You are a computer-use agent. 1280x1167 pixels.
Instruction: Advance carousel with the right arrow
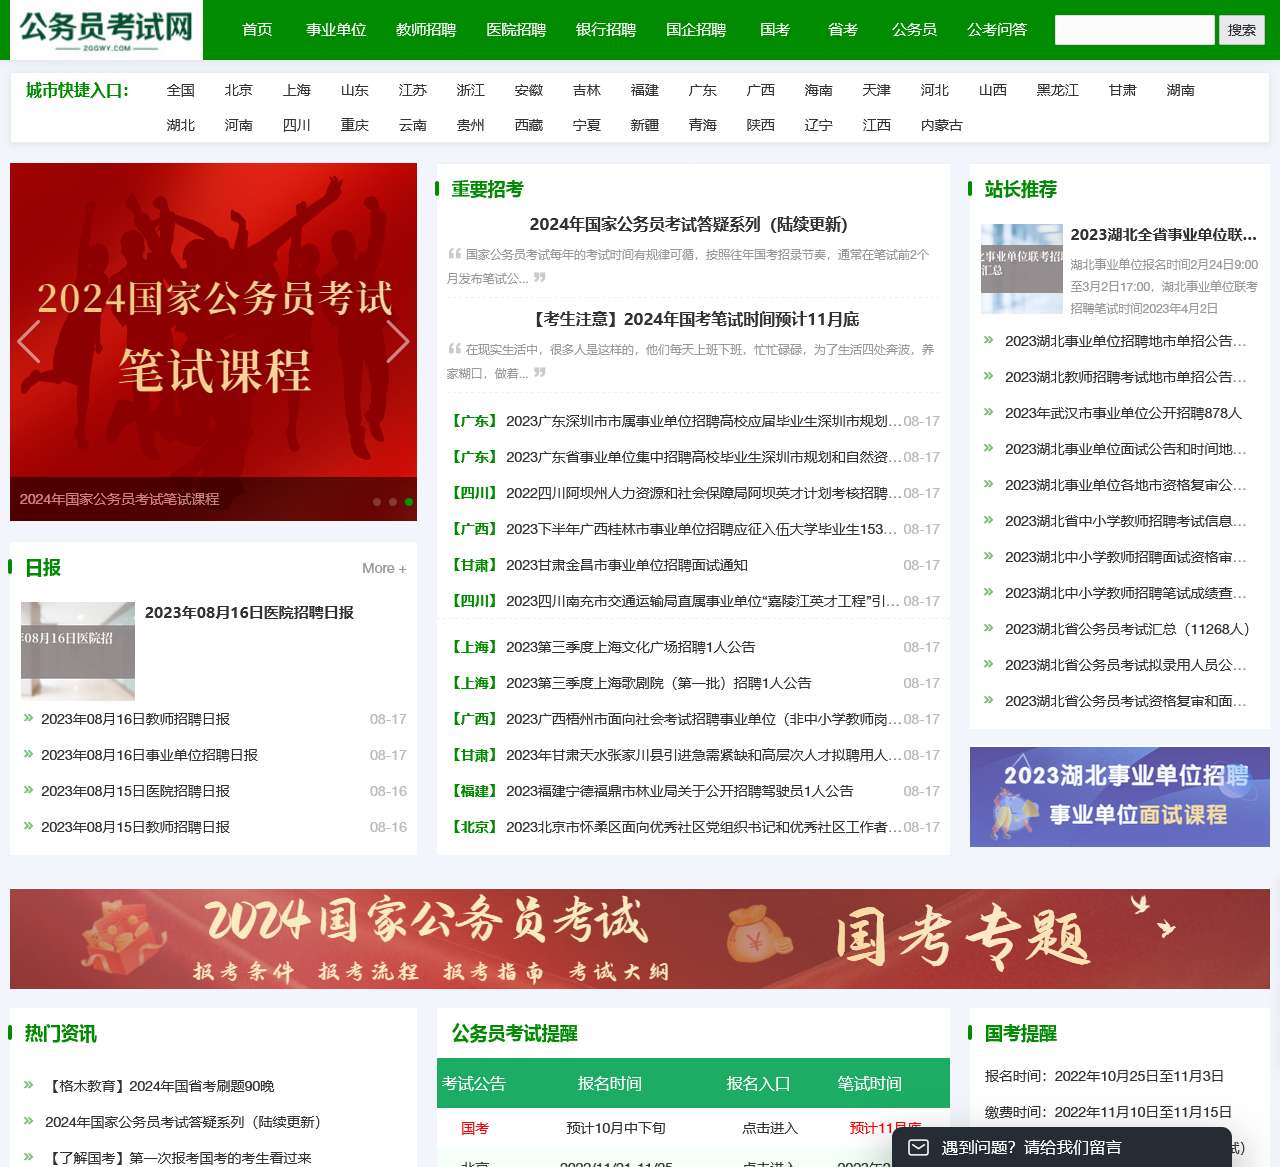[x=397, y=342]
